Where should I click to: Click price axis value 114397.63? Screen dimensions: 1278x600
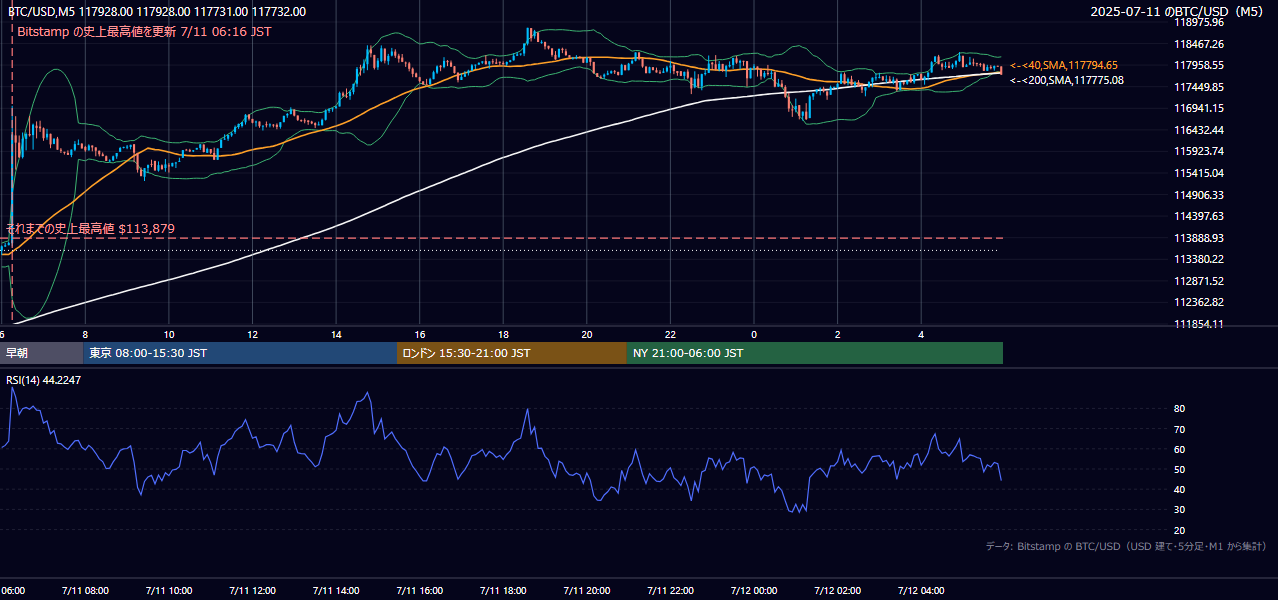pyautogui.click(x=1199, y=216)
